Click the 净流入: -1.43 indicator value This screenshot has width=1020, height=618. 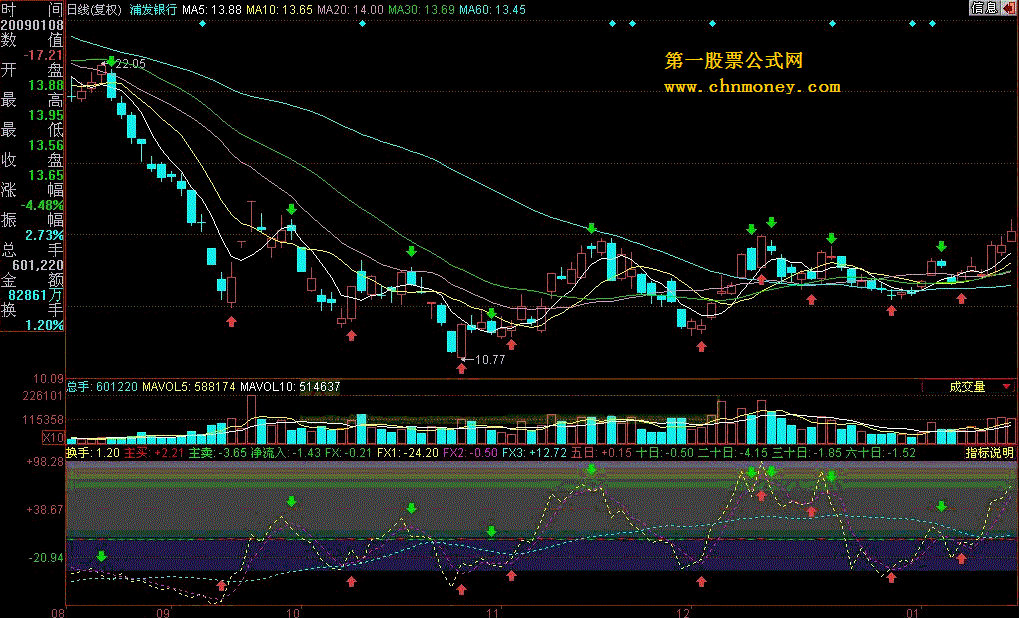coord(286,453)
